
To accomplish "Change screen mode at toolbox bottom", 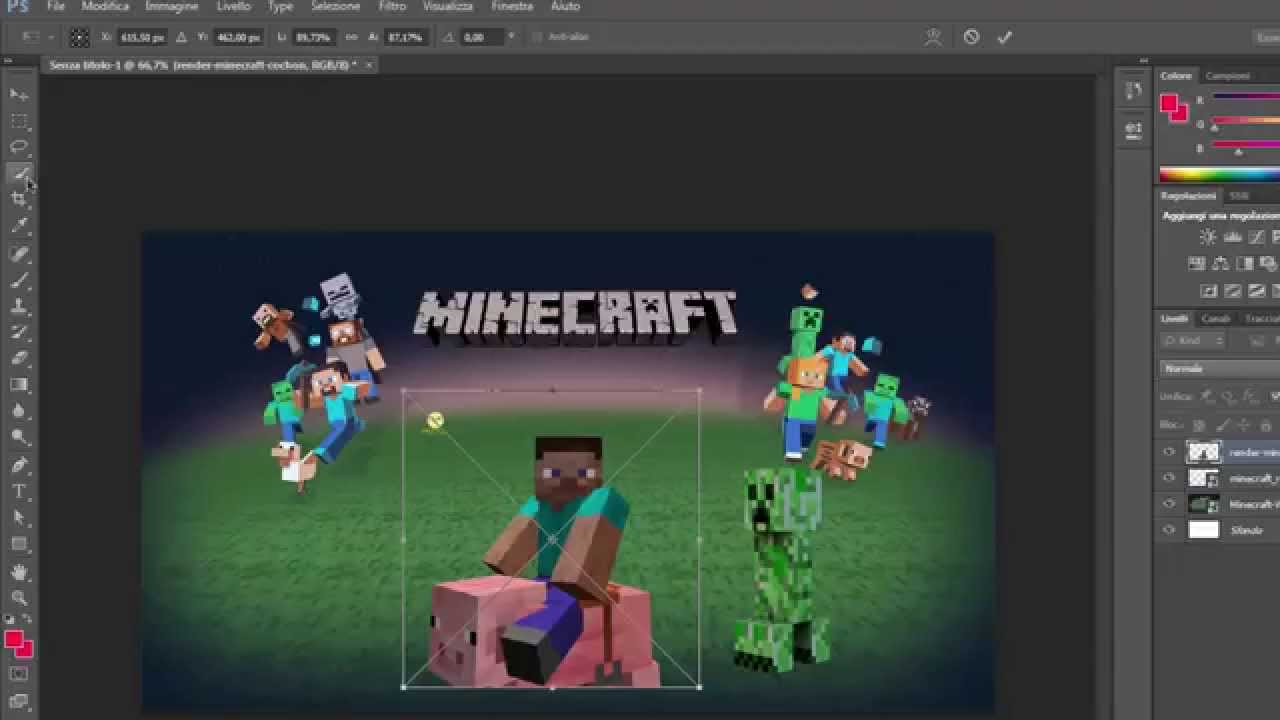I will tap(19, 701).
